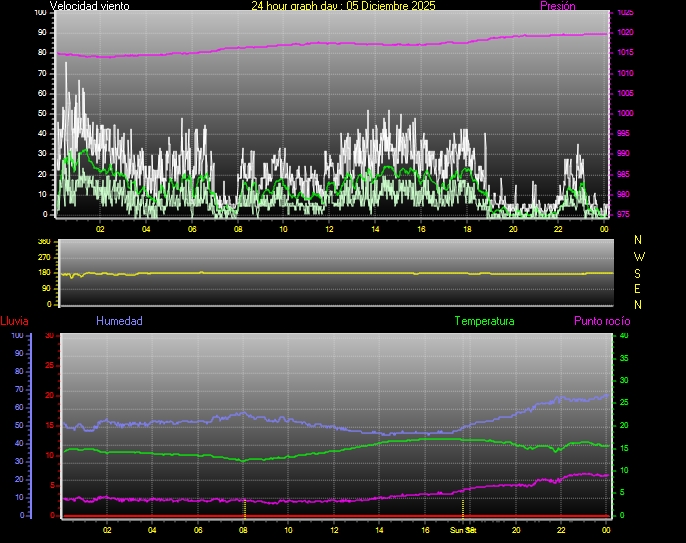The width and height of the screenshot is (686, 543).
Task: Select the Temperatura legend label
Action: [x=484, y=321]
